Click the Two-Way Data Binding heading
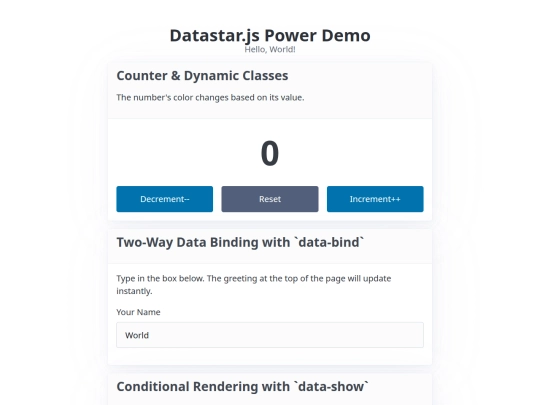 coord(240,242)
